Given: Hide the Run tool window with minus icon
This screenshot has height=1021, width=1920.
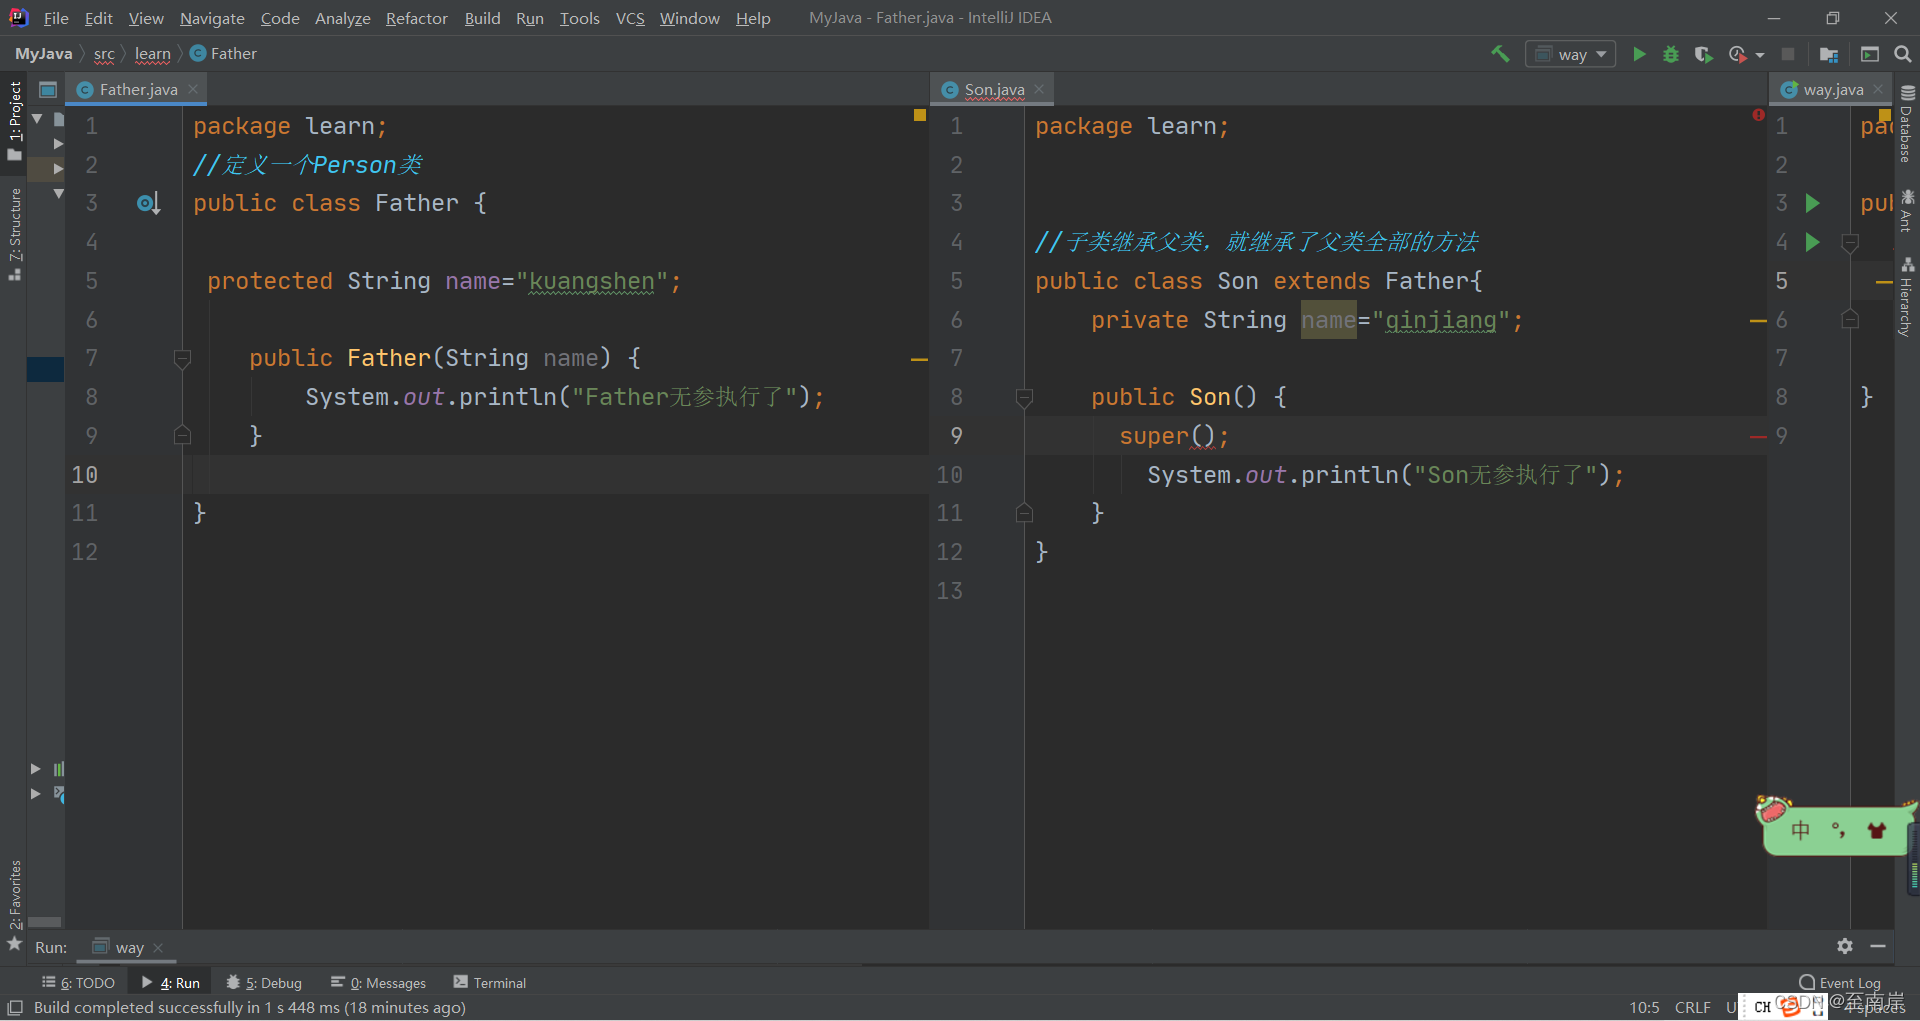Looking at the screenshot, I should (x=1878, y=946).
